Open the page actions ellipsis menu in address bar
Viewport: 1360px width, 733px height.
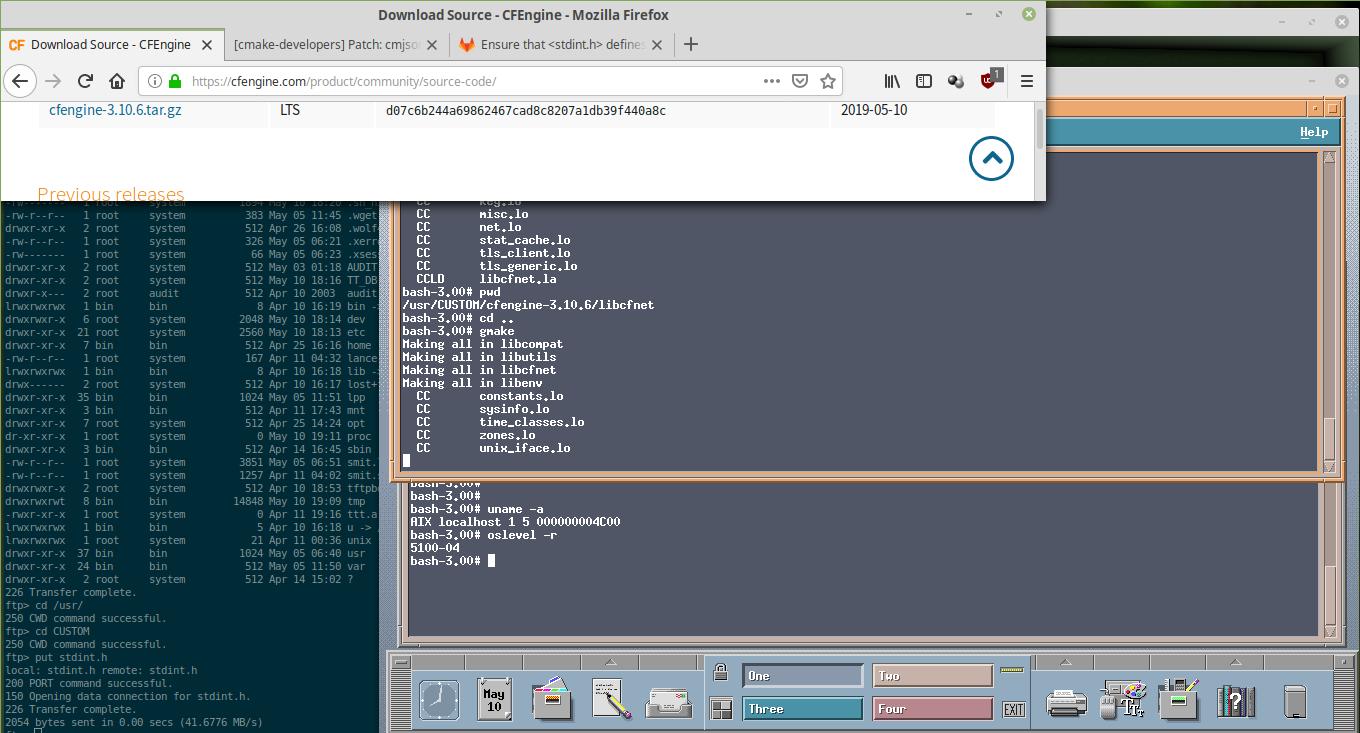(x=774, y=81)
